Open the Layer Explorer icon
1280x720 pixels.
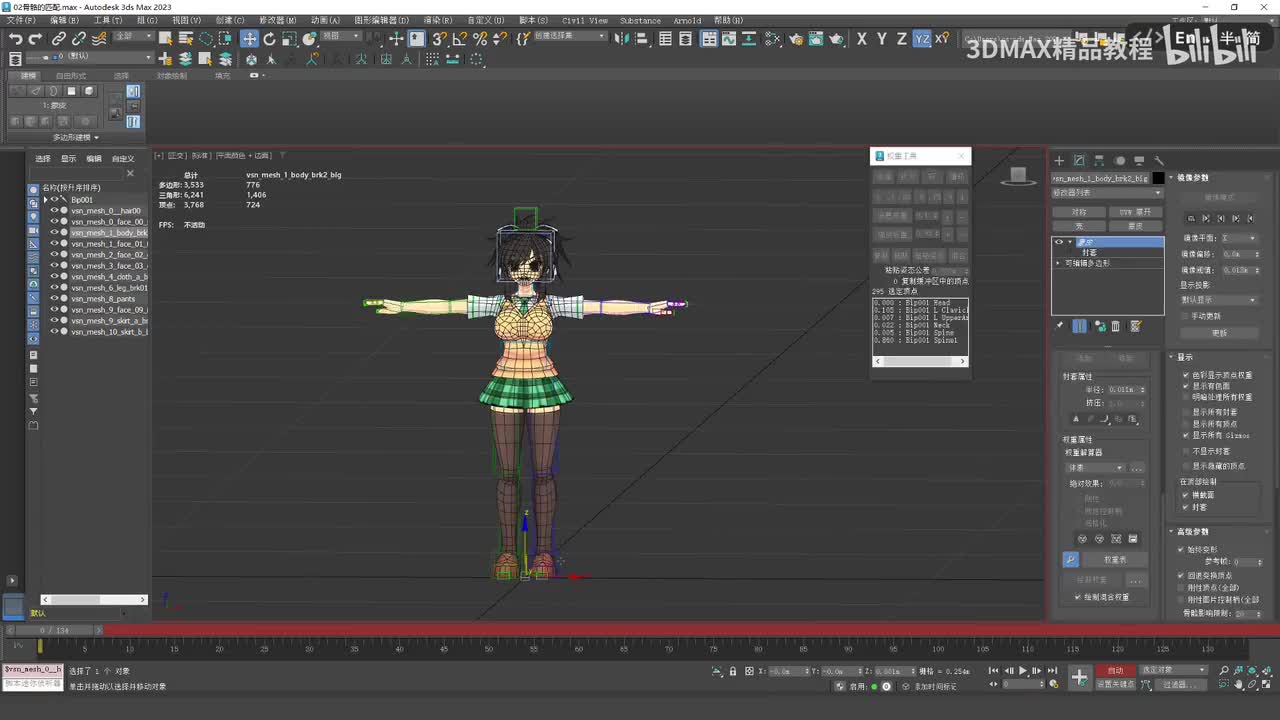685,39
